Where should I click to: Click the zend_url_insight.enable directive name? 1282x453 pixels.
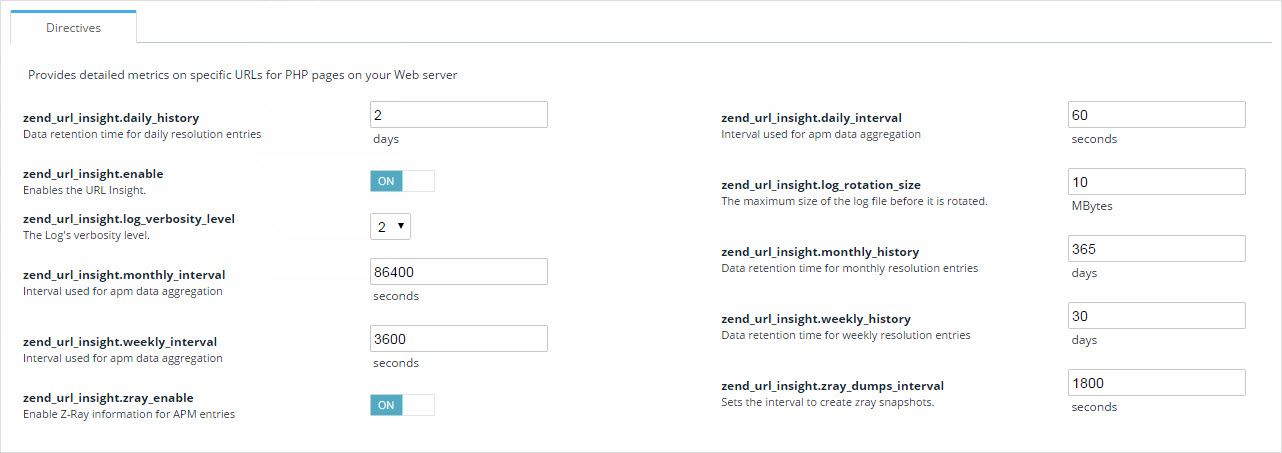(92, 174)
